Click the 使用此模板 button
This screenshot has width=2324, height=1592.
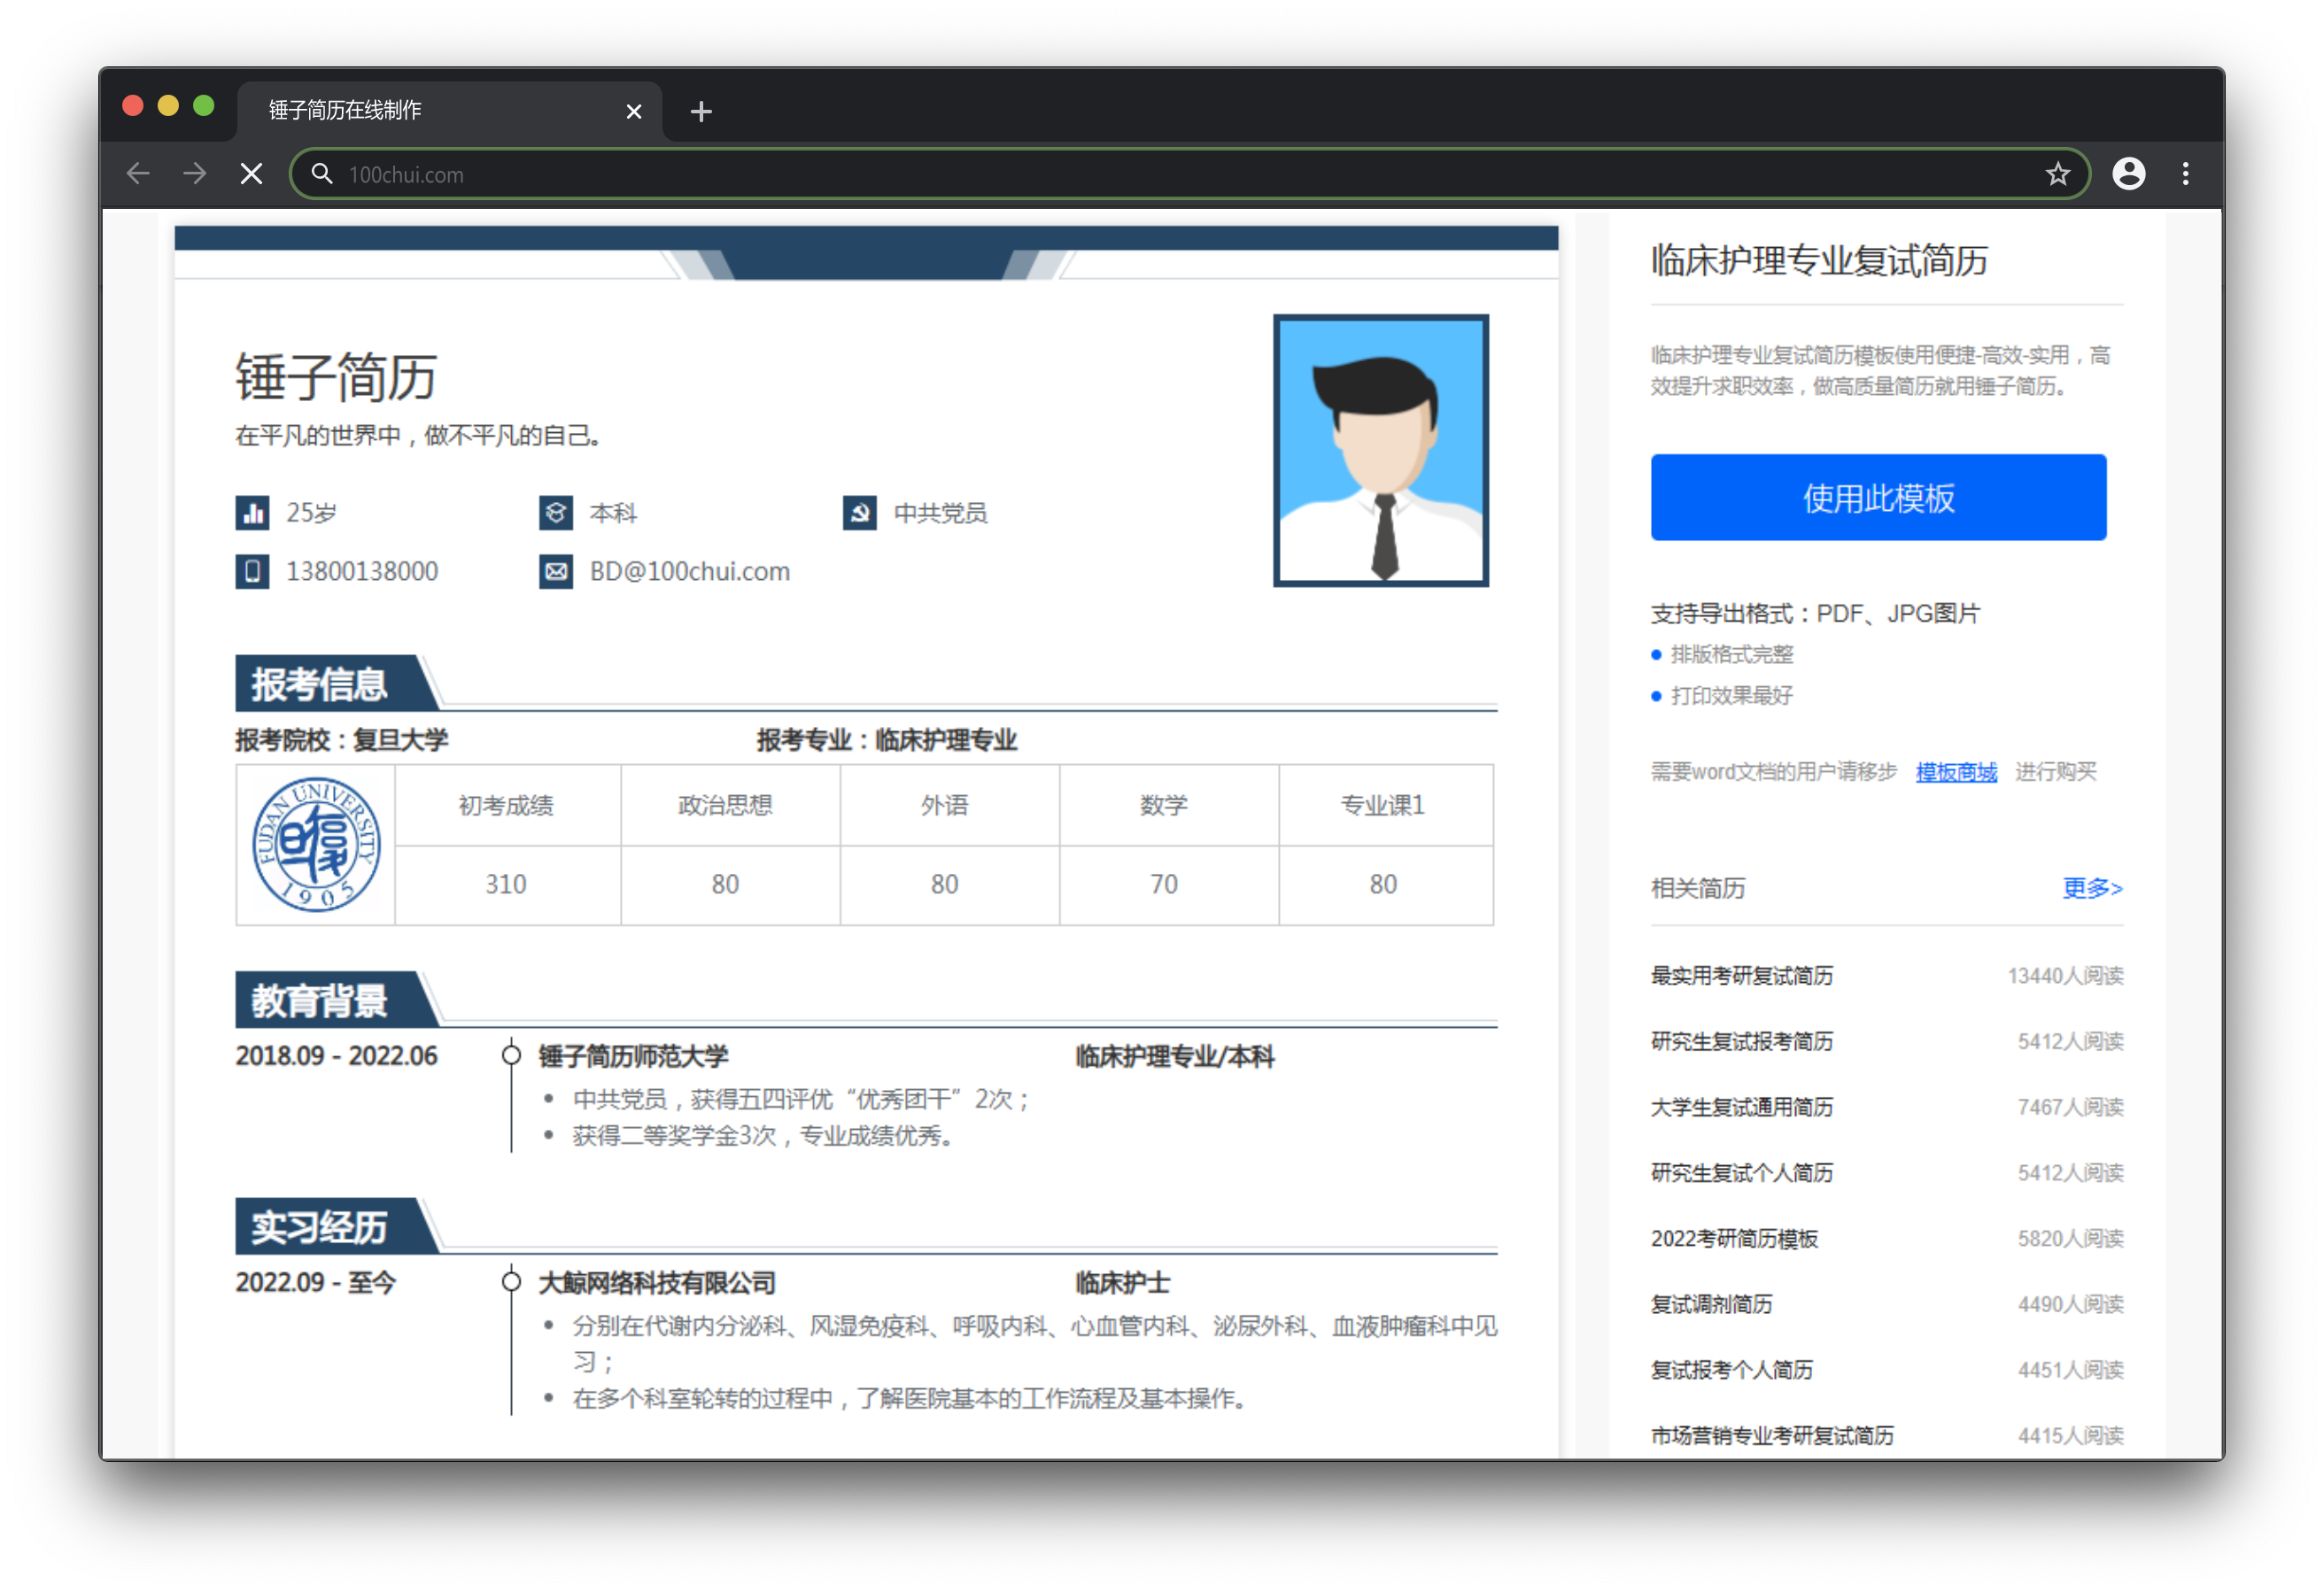coord(1878,497)
